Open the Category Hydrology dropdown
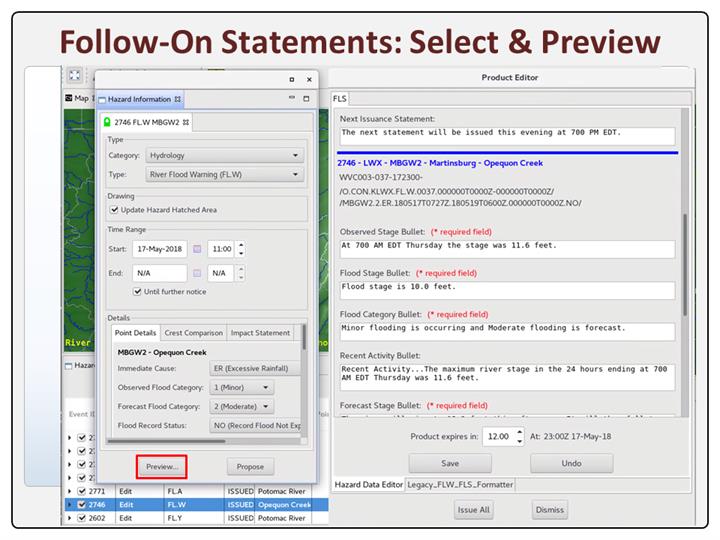The height and width of the screenshot is (540, 720). tap(225, 155)
